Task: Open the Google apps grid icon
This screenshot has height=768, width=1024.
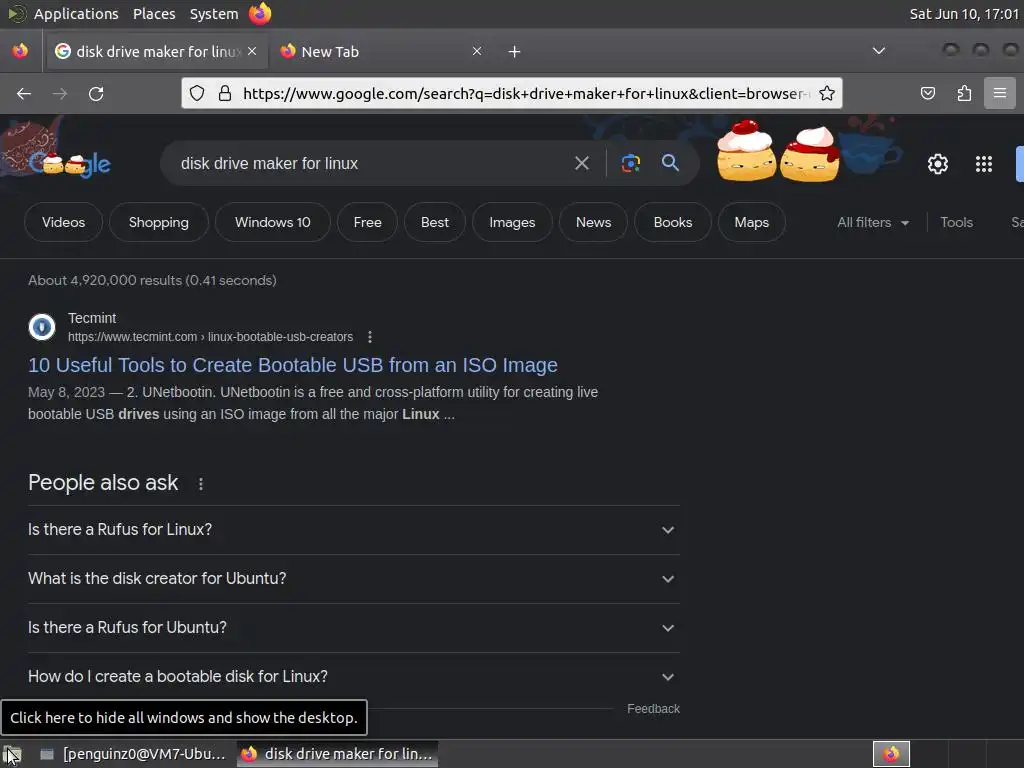Action: [984, 164]
